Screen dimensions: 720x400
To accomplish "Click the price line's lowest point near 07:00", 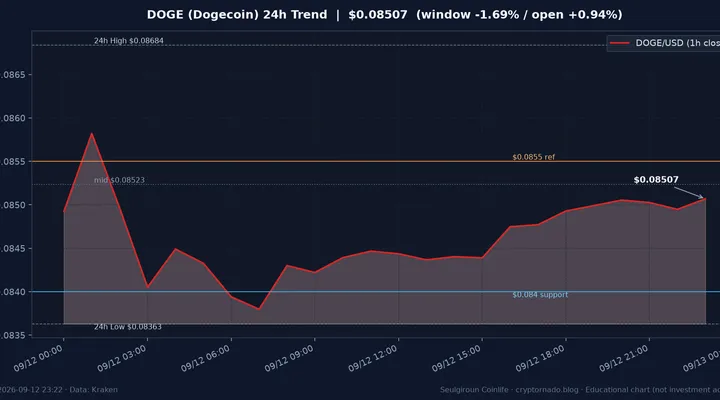I will pos(259,309).
